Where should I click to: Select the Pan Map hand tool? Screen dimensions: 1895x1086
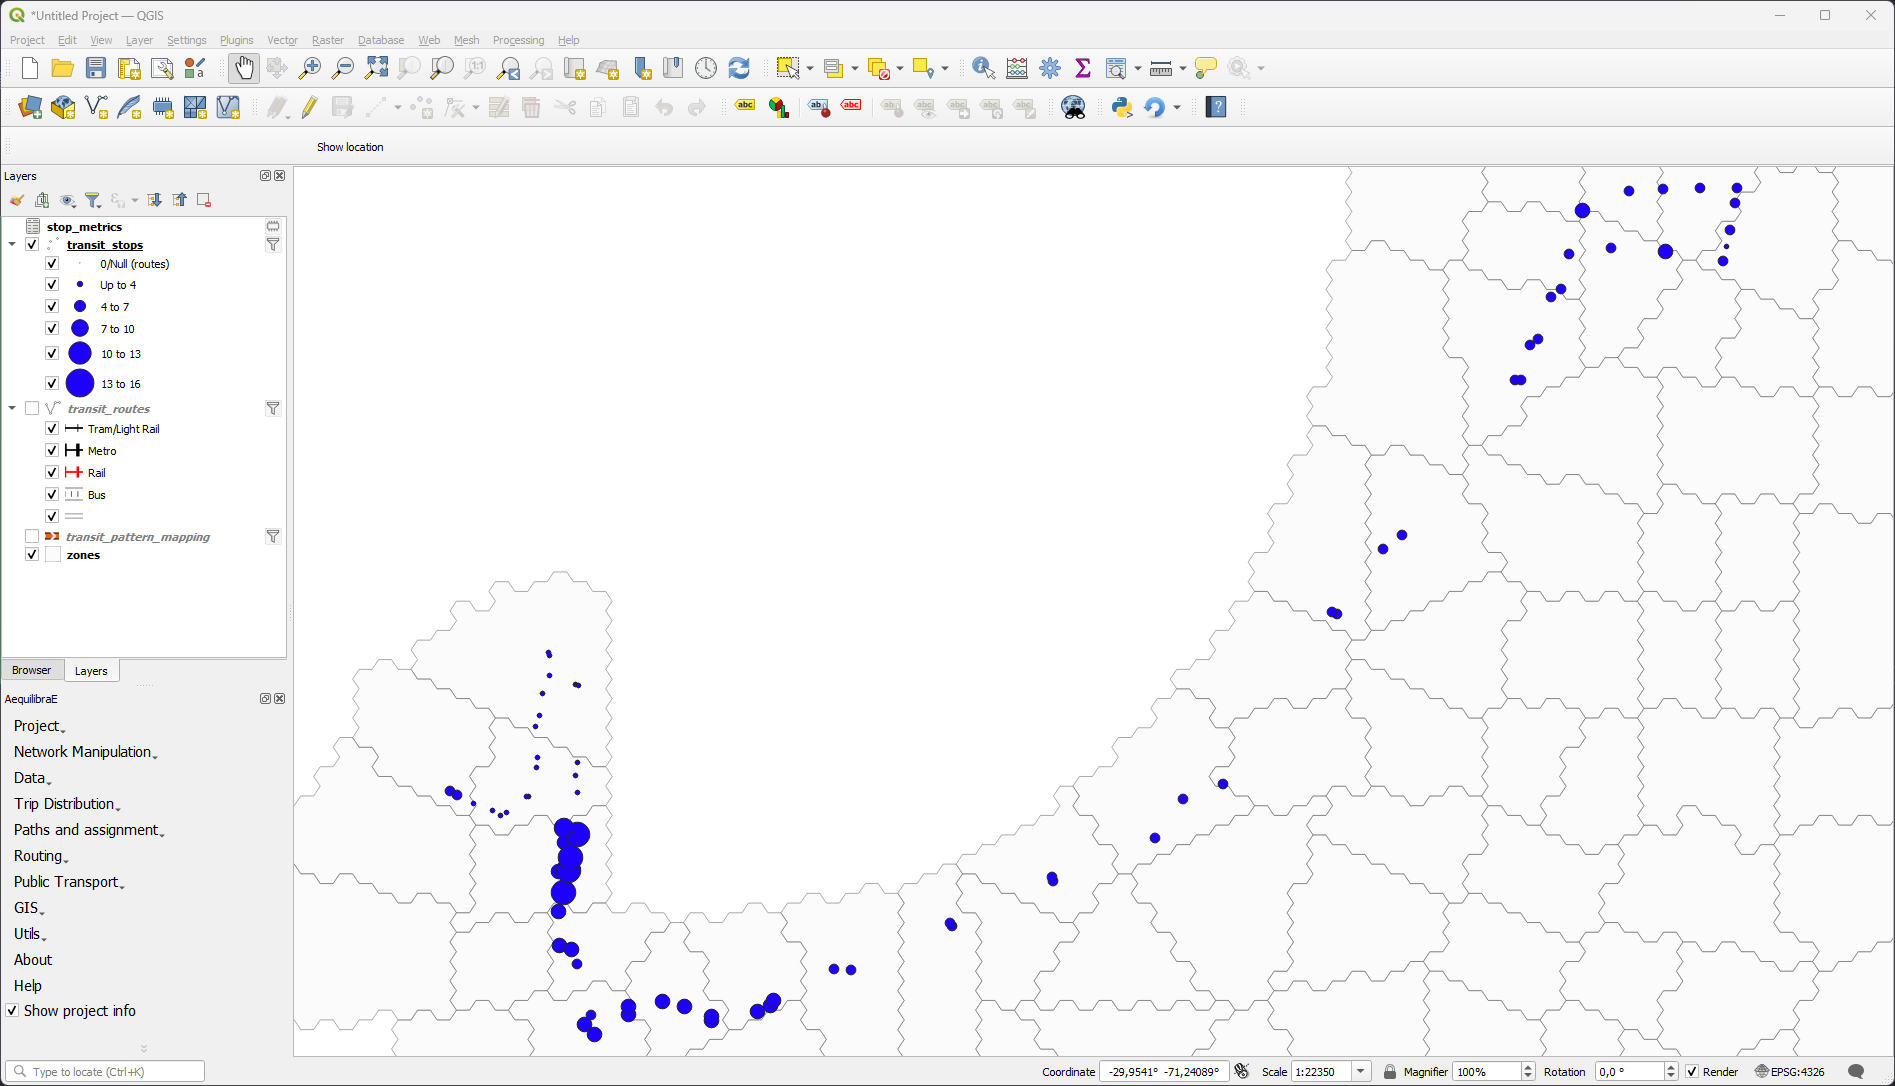coord(243,68)
